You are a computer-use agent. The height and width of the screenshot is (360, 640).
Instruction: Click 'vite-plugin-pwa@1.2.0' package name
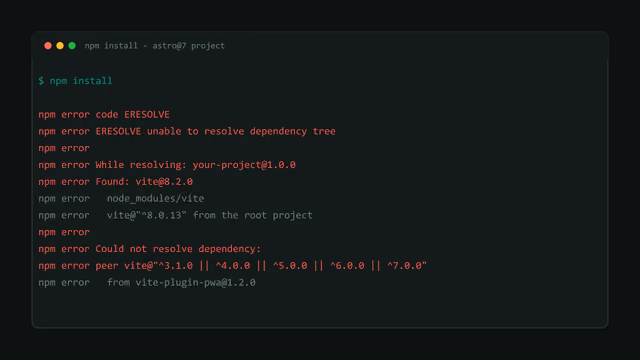tap(196, 282)
